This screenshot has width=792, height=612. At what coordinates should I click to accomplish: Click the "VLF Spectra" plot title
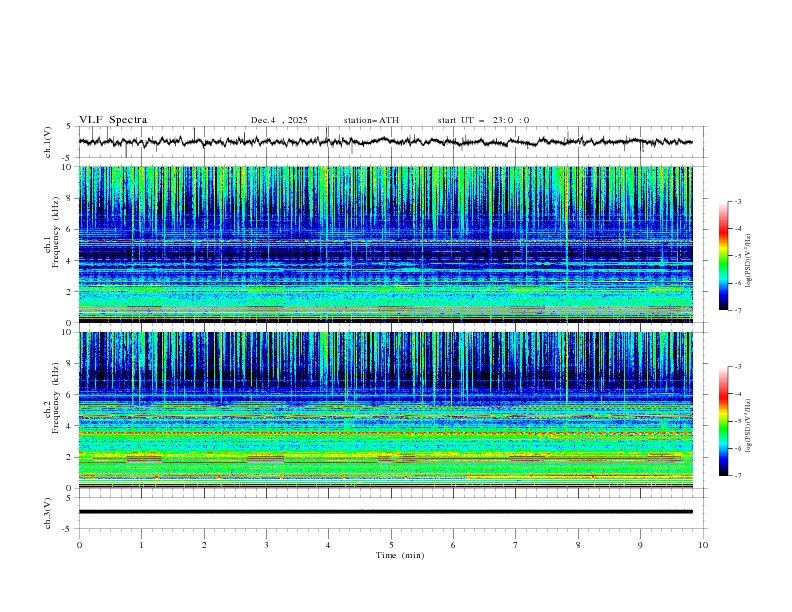point(113,120)
